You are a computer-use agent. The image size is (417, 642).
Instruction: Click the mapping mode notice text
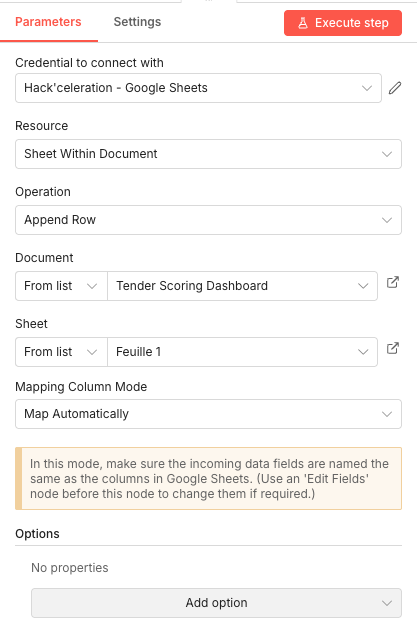click(209, 479)
